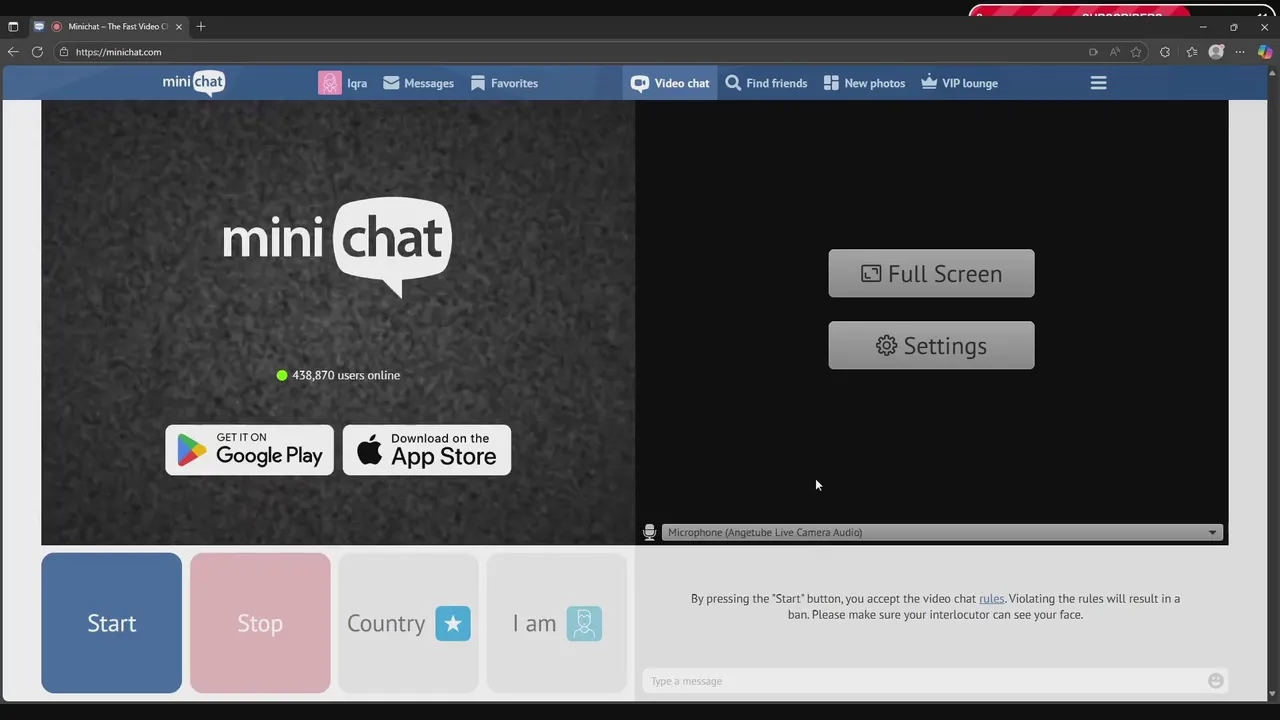Open the Favorites section
Image resolution: width=1280 pixels, height=720 pixels.
504,83
